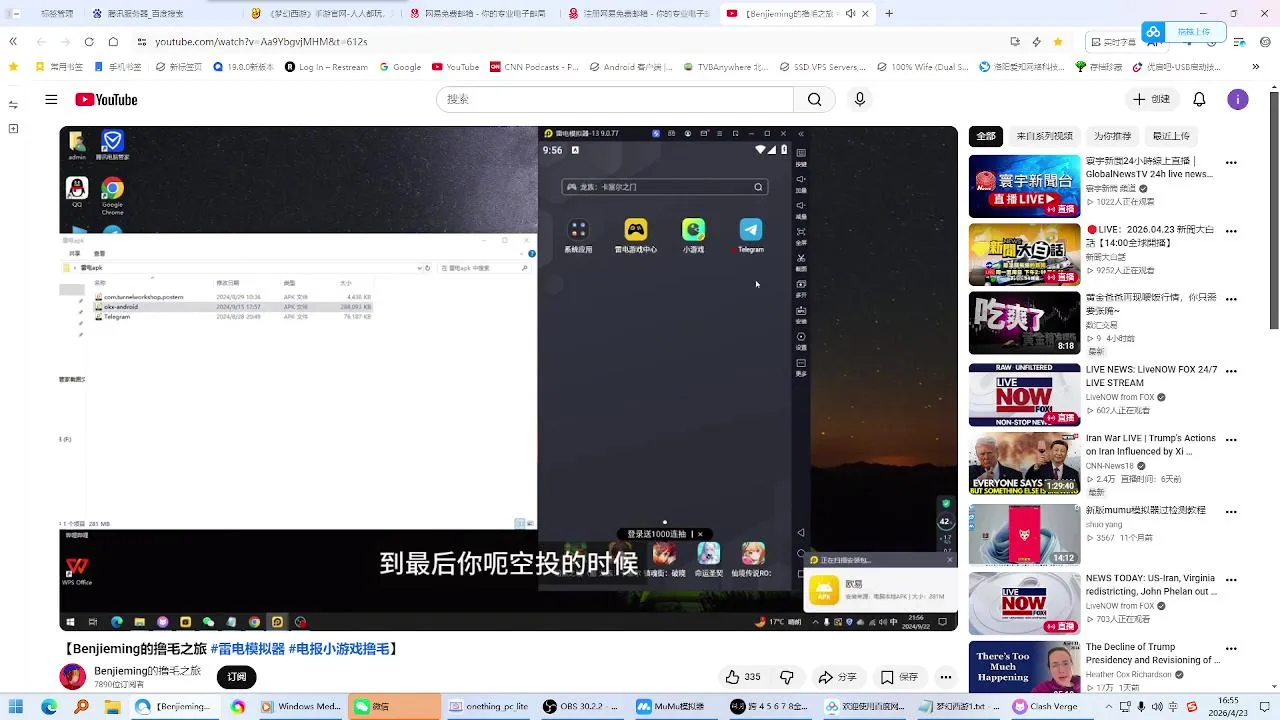The height and width of the screenshot is (720, 1280).
Task: Open the 寰宇新聞台 live stream thumbnail
Action: tap(1024, 186)
